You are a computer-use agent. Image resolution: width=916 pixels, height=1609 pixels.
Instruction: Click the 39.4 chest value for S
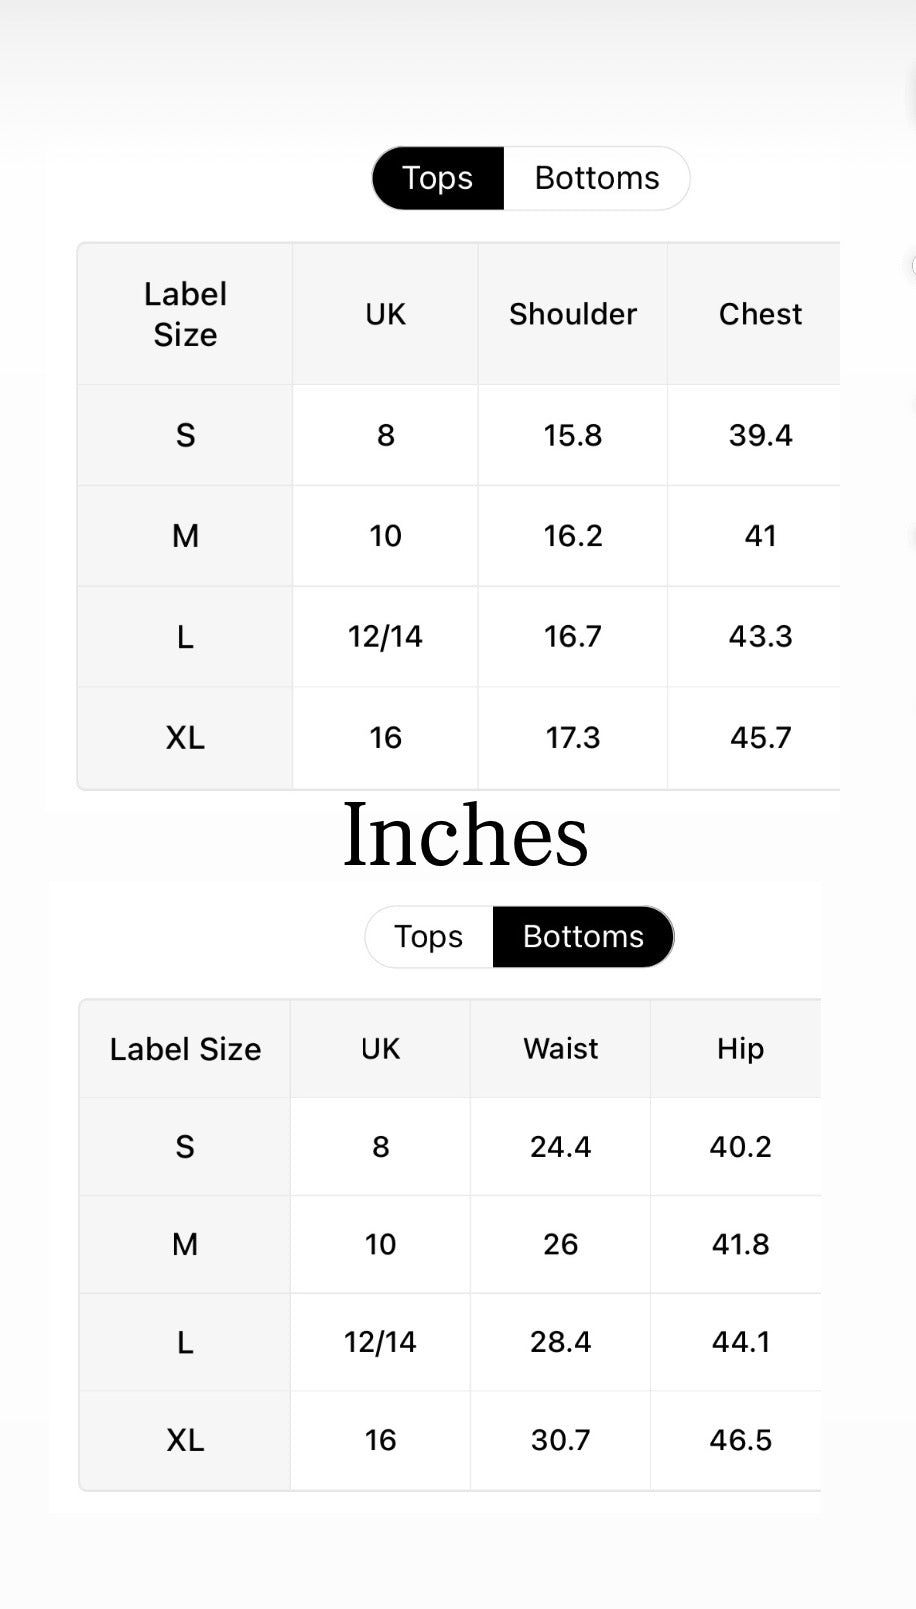[x=760, y=435]
